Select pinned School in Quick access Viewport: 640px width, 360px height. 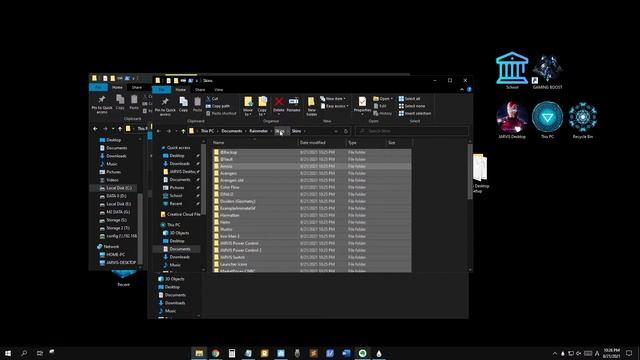click(x=176, y=196)
